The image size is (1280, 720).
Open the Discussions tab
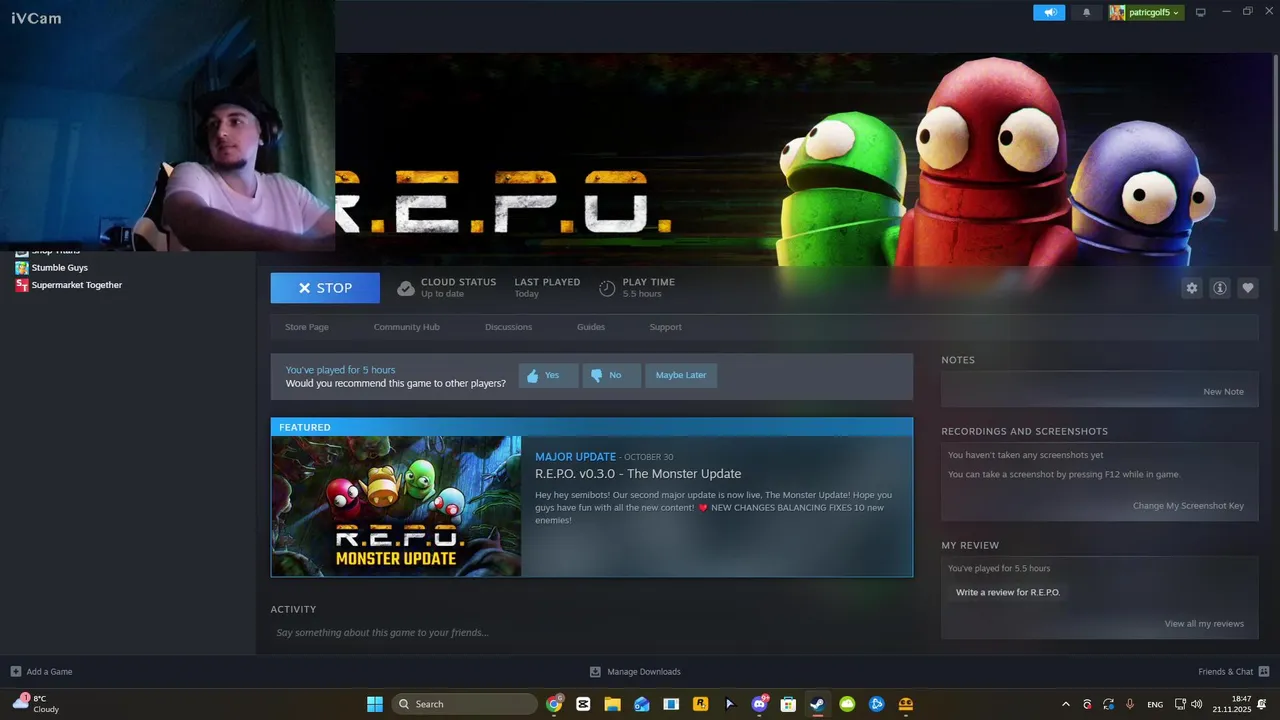click(x=508, y=327)
